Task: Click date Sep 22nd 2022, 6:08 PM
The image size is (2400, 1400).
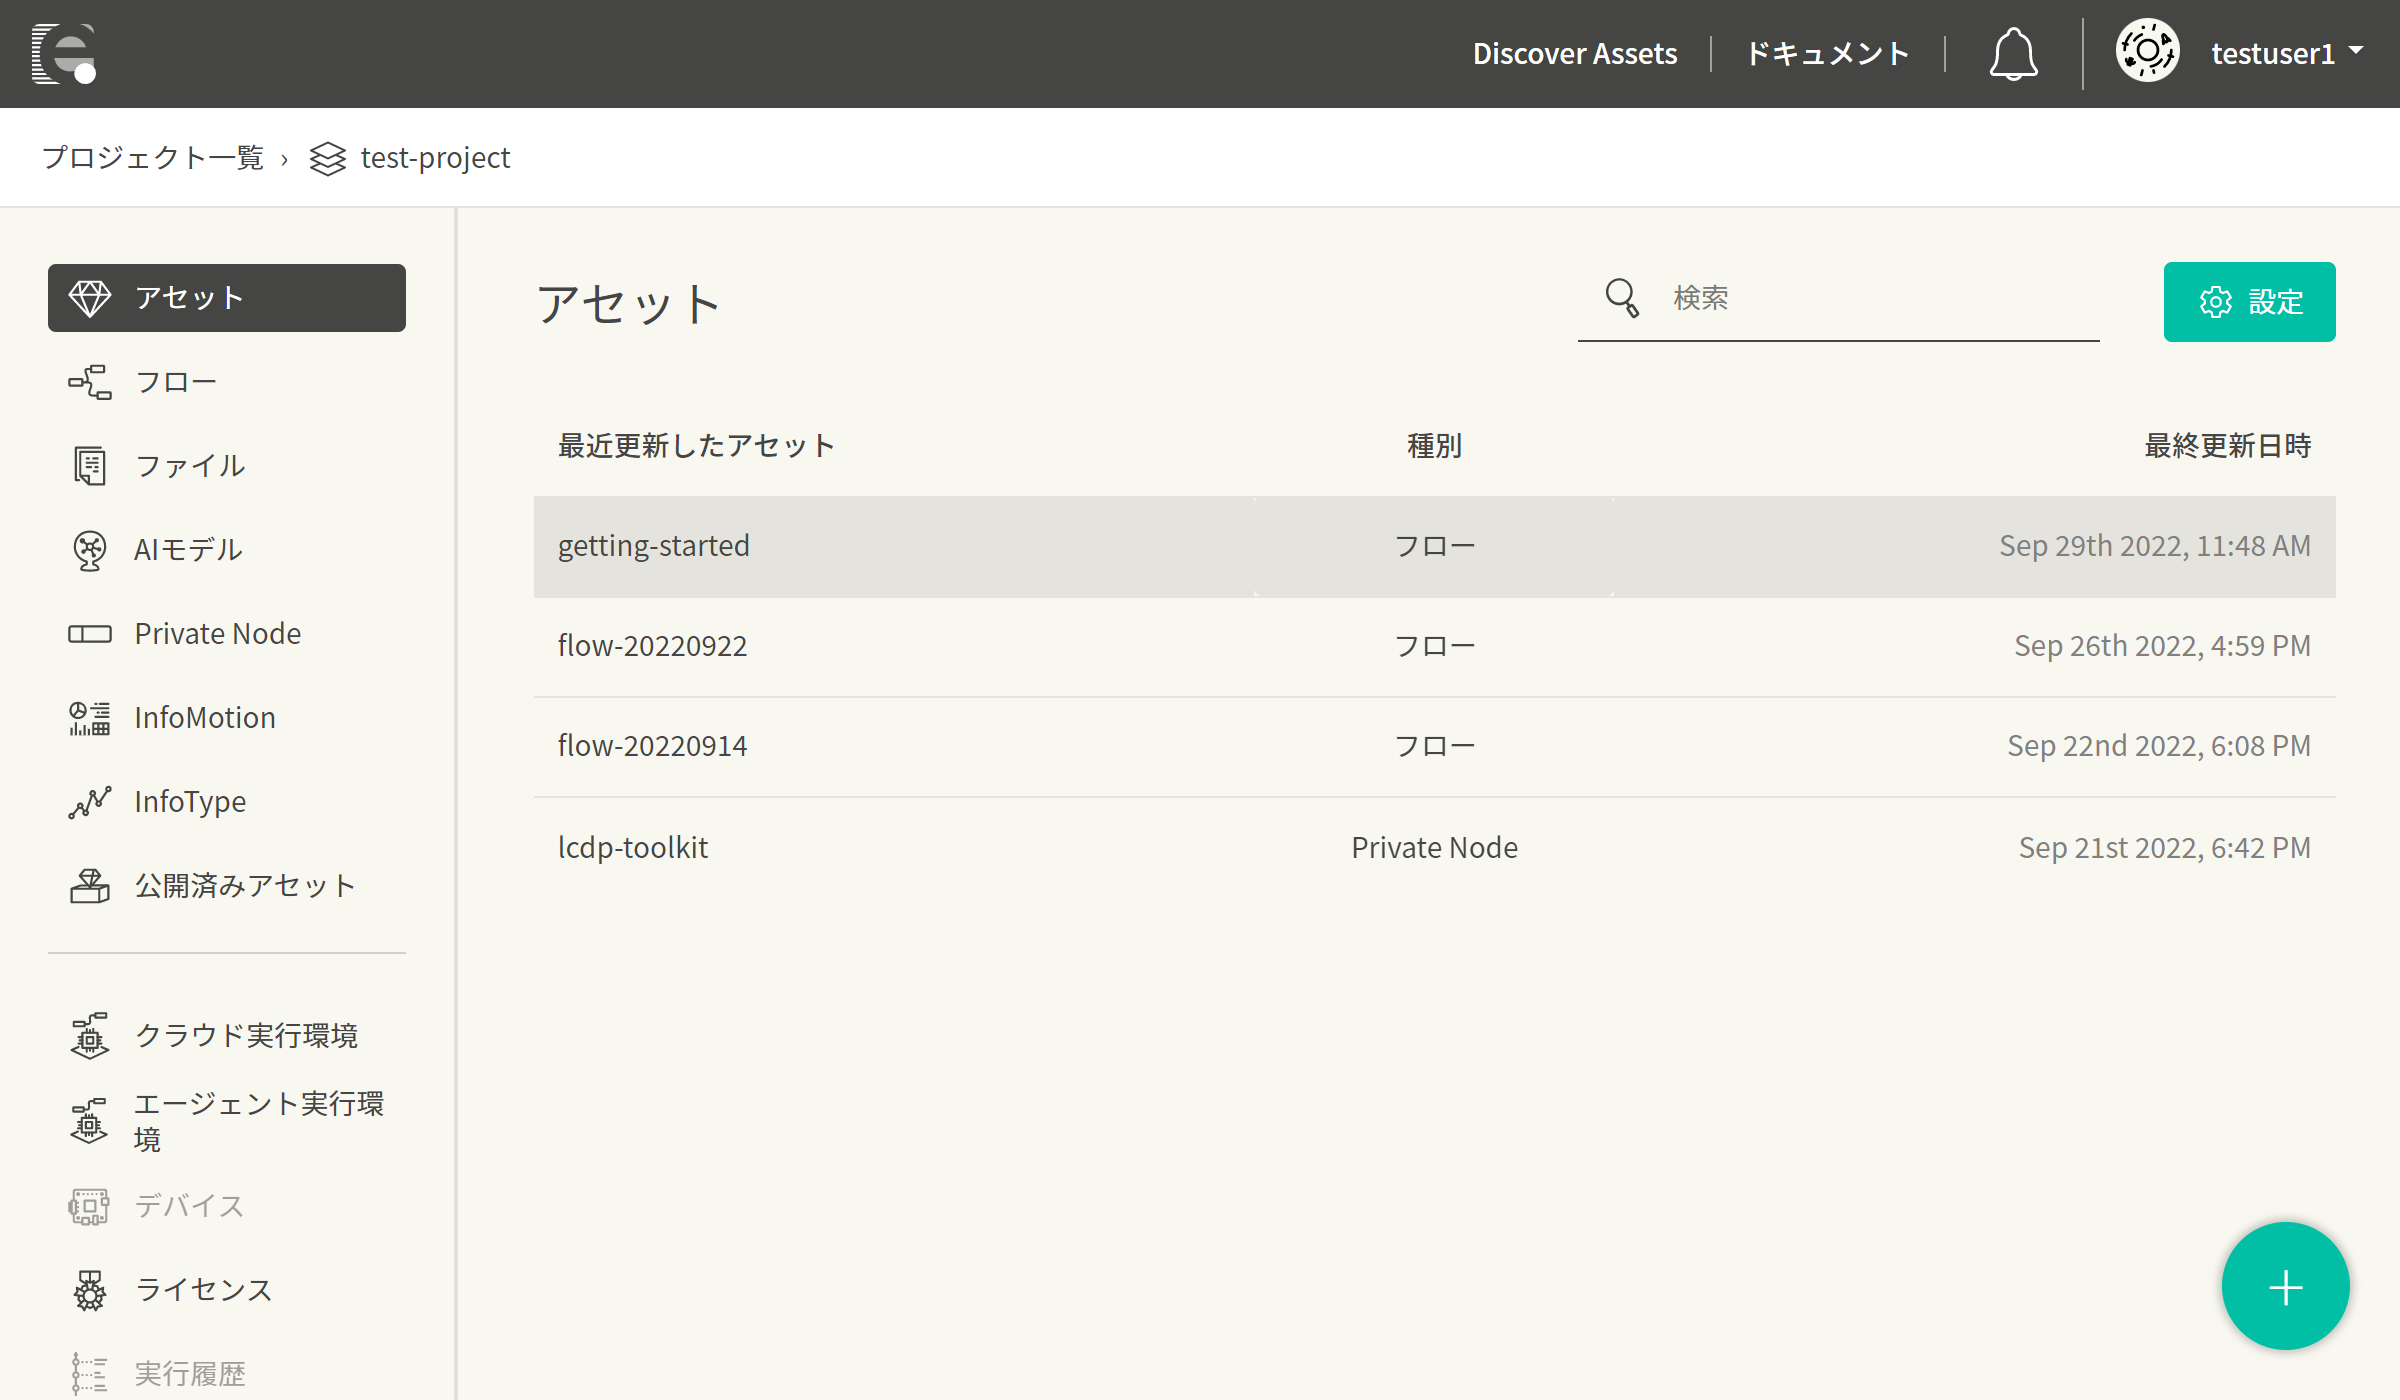Action: (2159, 746)
